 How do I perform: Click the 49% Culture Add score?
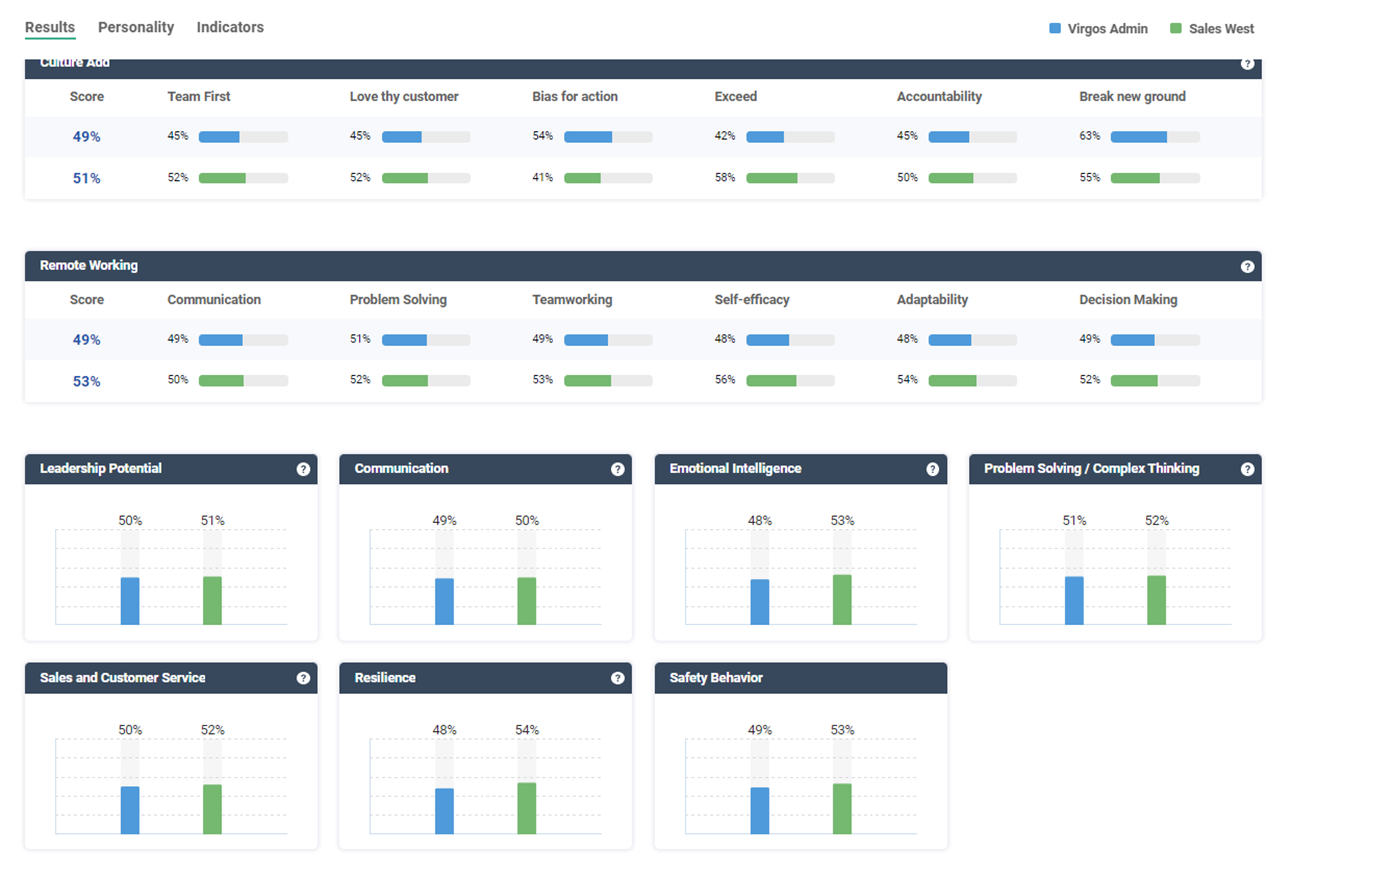click(86, 137)
